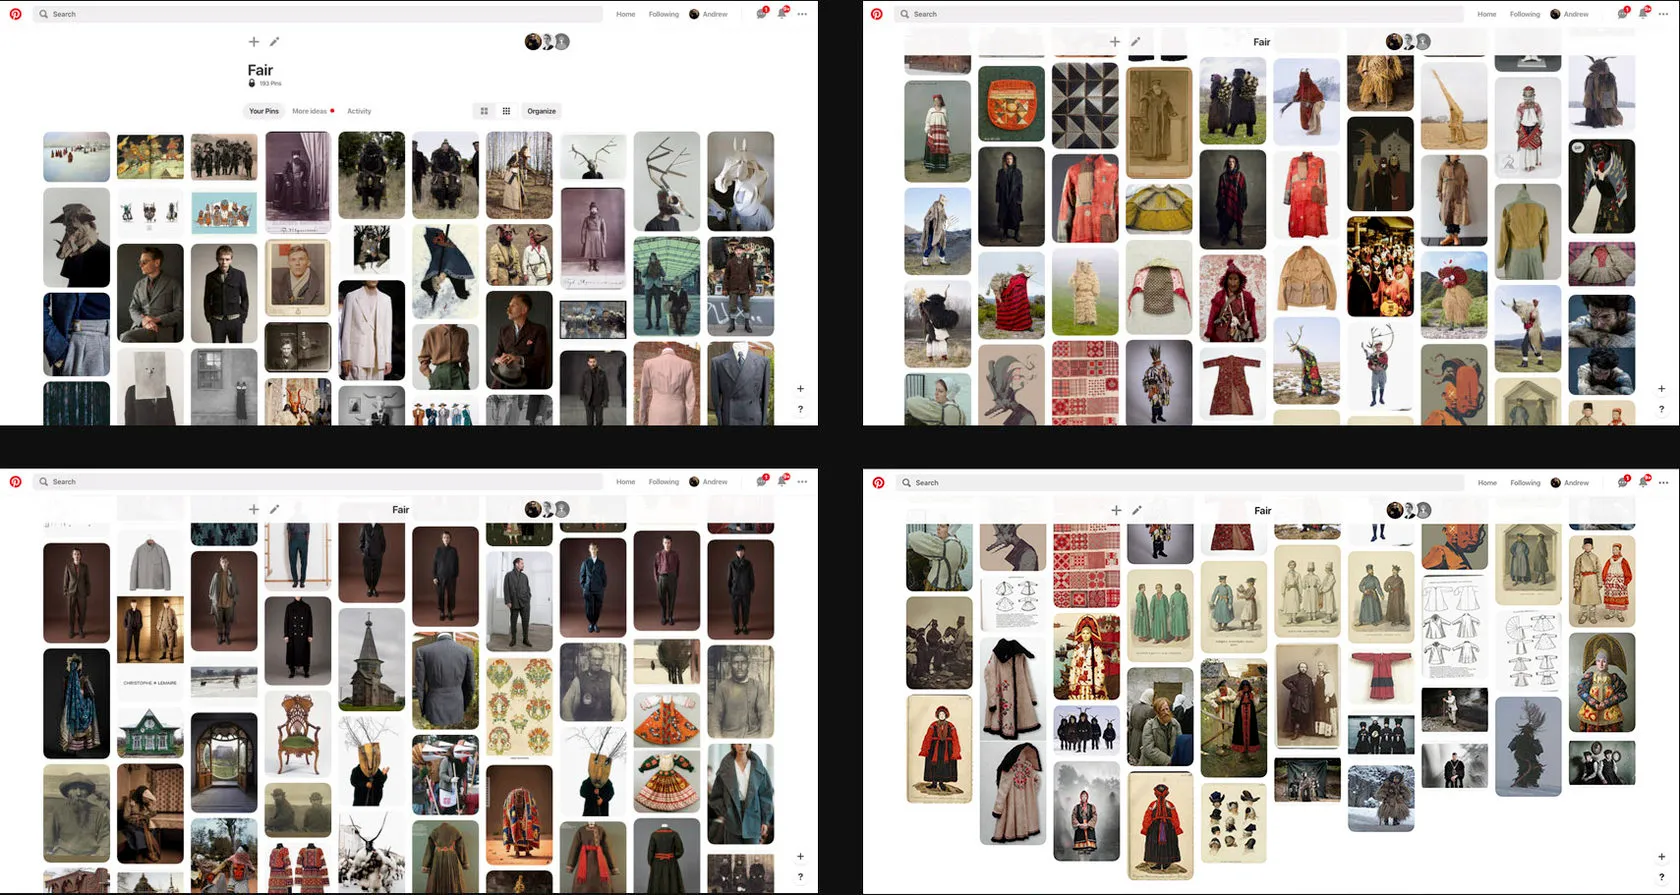1680x895 pixels.
Task: Select the Your Pins tab
Action: [264, 111]
